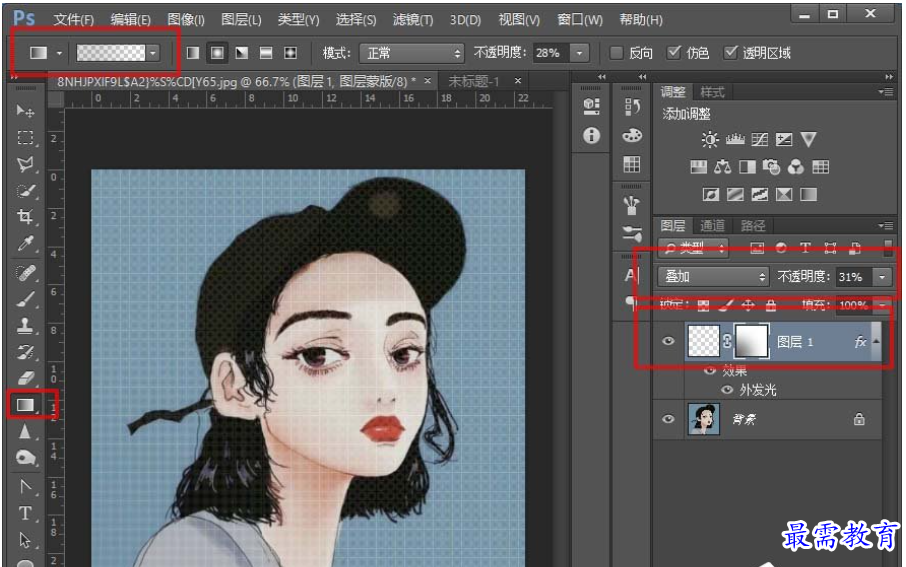Toggle layer-mask link on 图层 1
Screen dimensions: 906x567
coord(727,341)
